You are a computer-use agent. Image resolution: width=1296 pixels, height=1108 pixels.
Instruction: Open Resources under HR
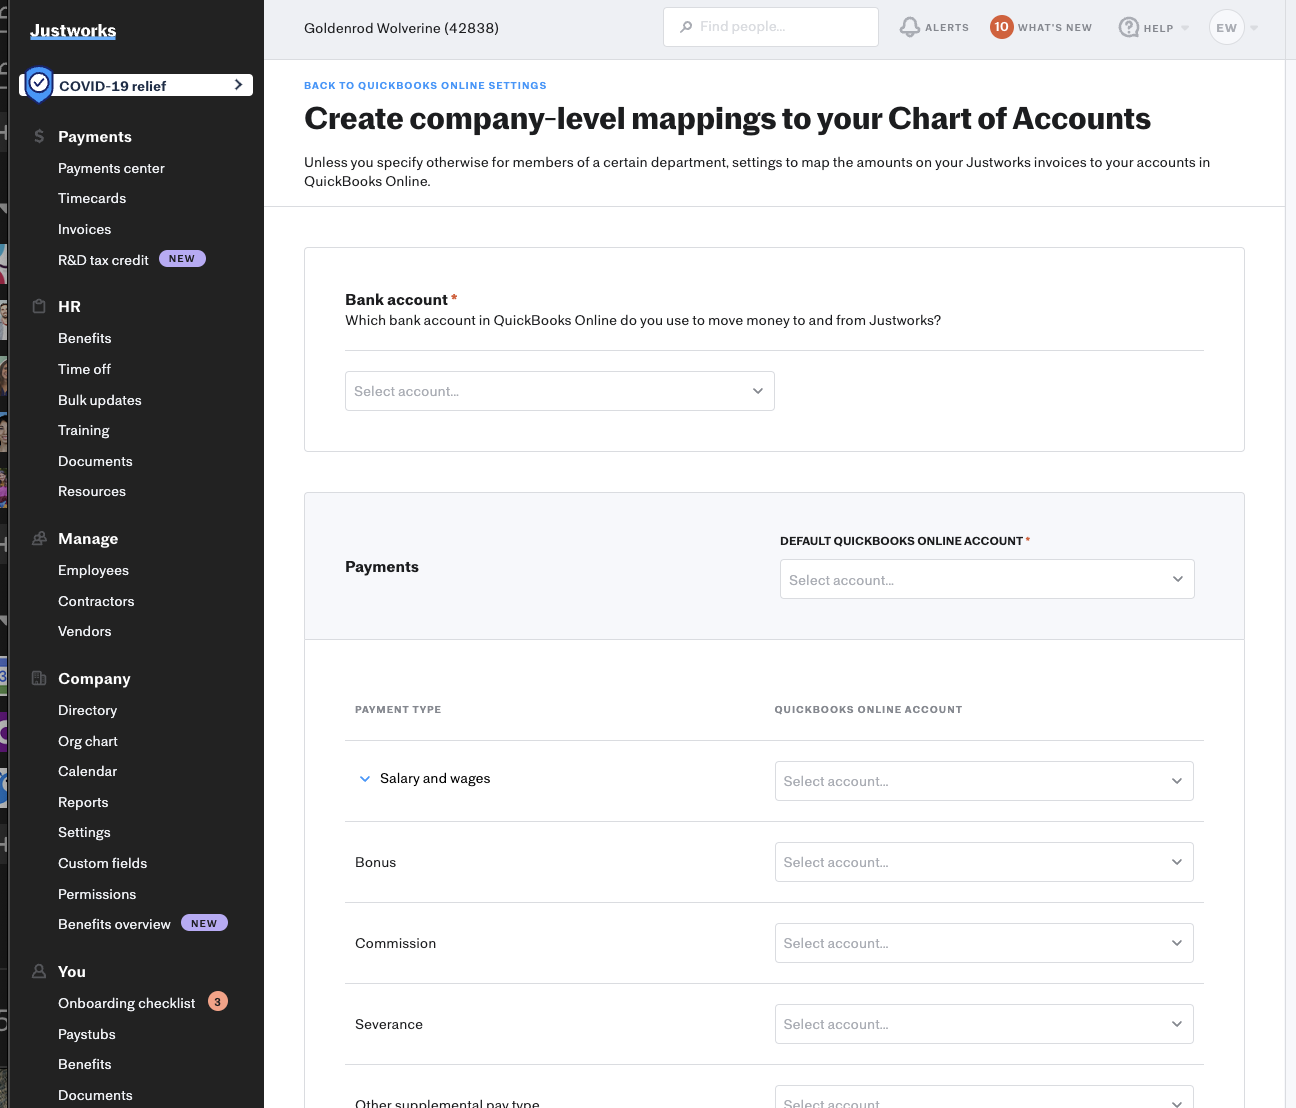[x=92, y=491]
